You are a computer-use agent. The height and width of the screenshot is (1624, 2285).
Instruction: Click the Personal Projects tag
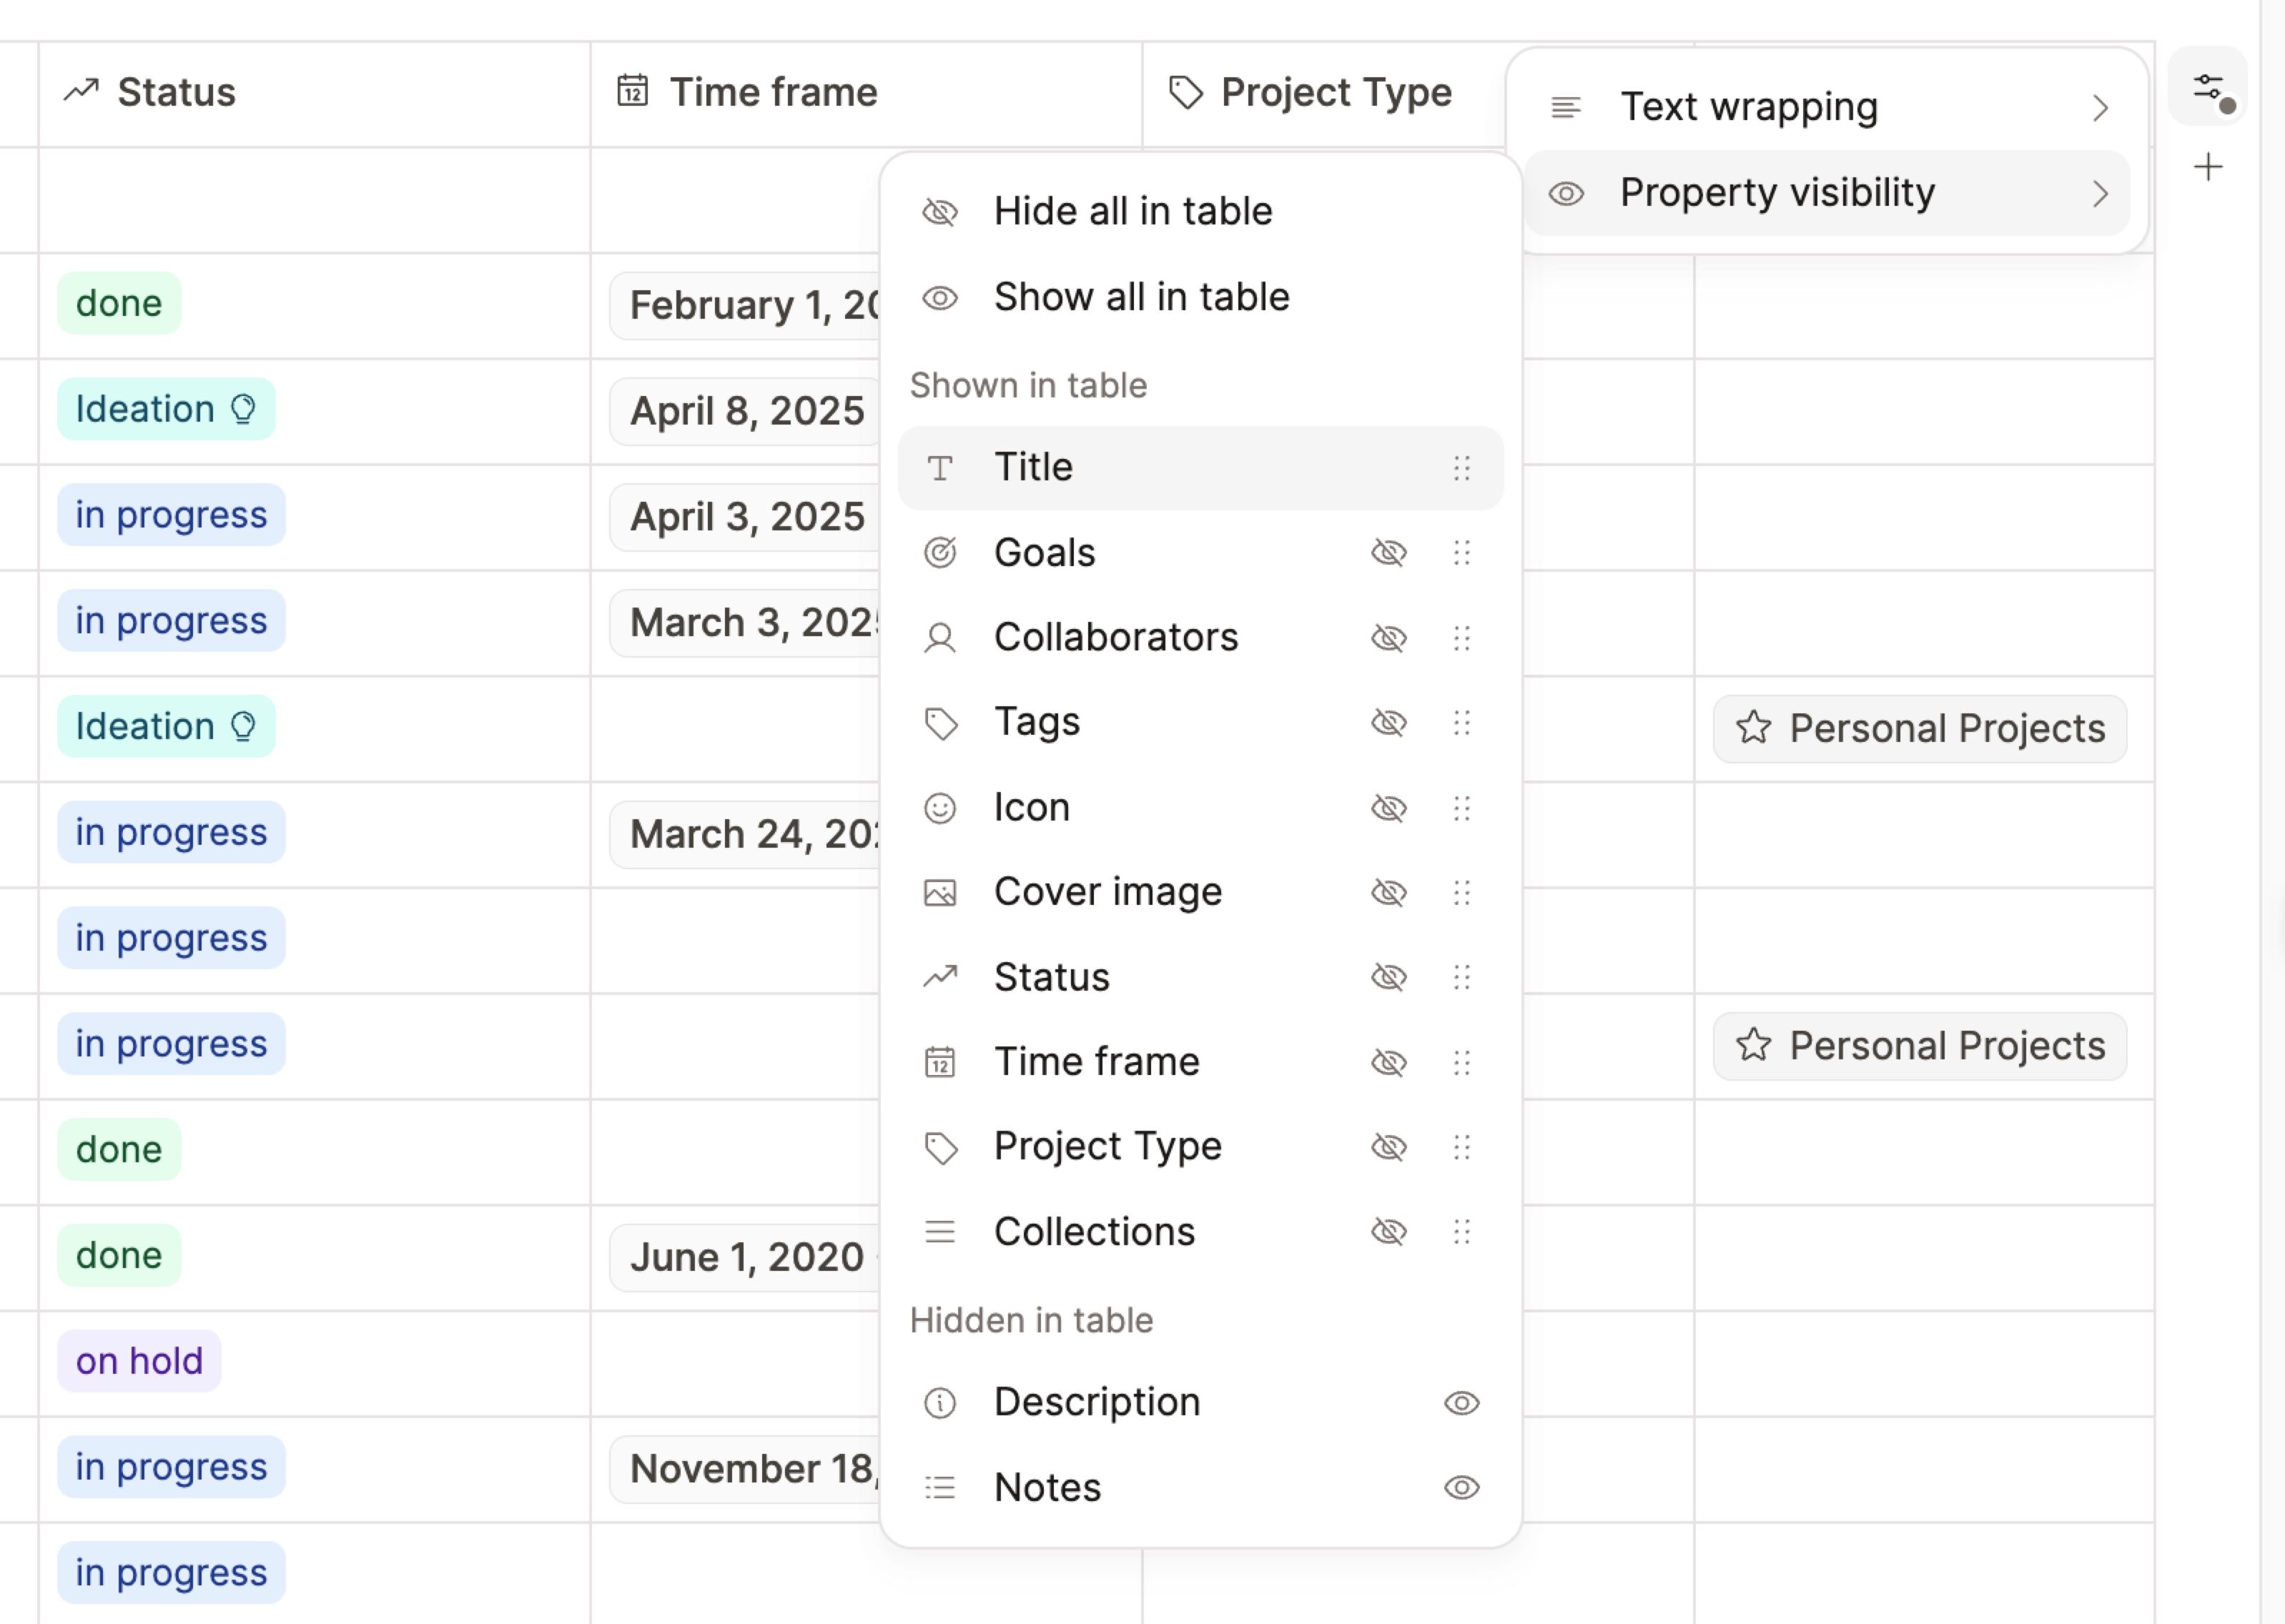pos(1918,728)
